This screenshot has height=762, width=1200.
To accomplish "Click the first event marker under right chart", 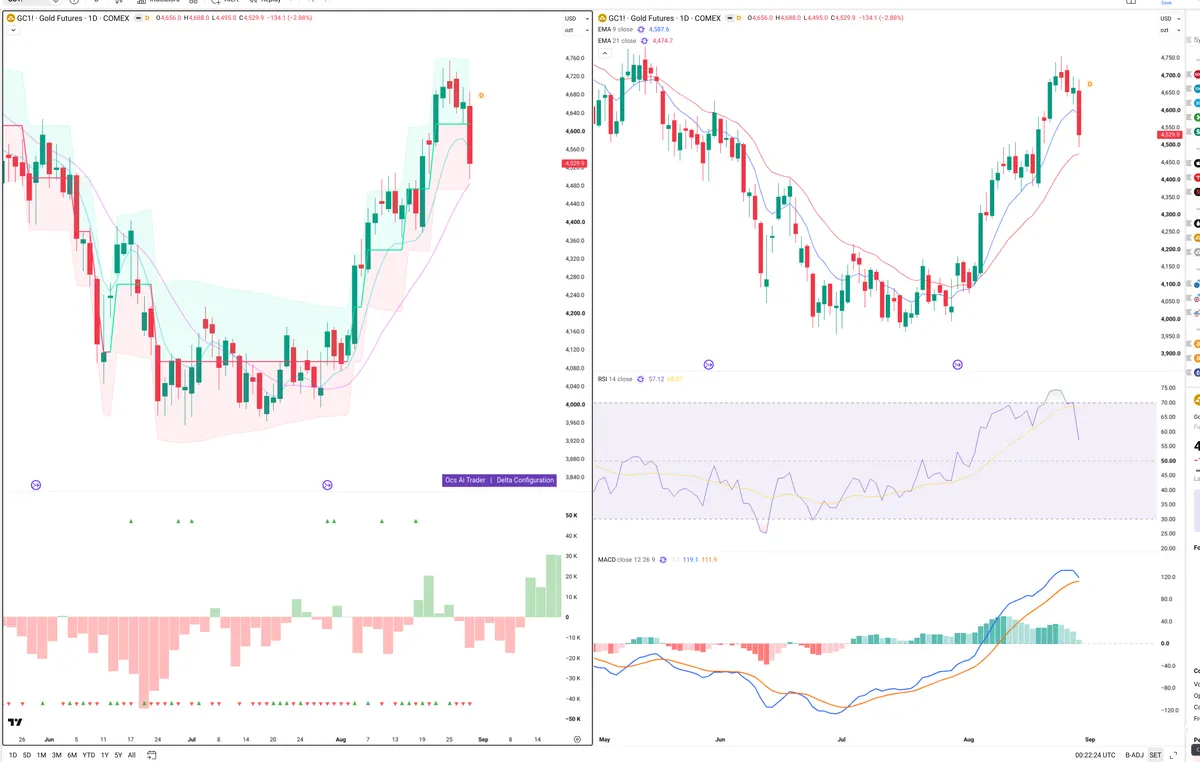I will pos(709,364).
